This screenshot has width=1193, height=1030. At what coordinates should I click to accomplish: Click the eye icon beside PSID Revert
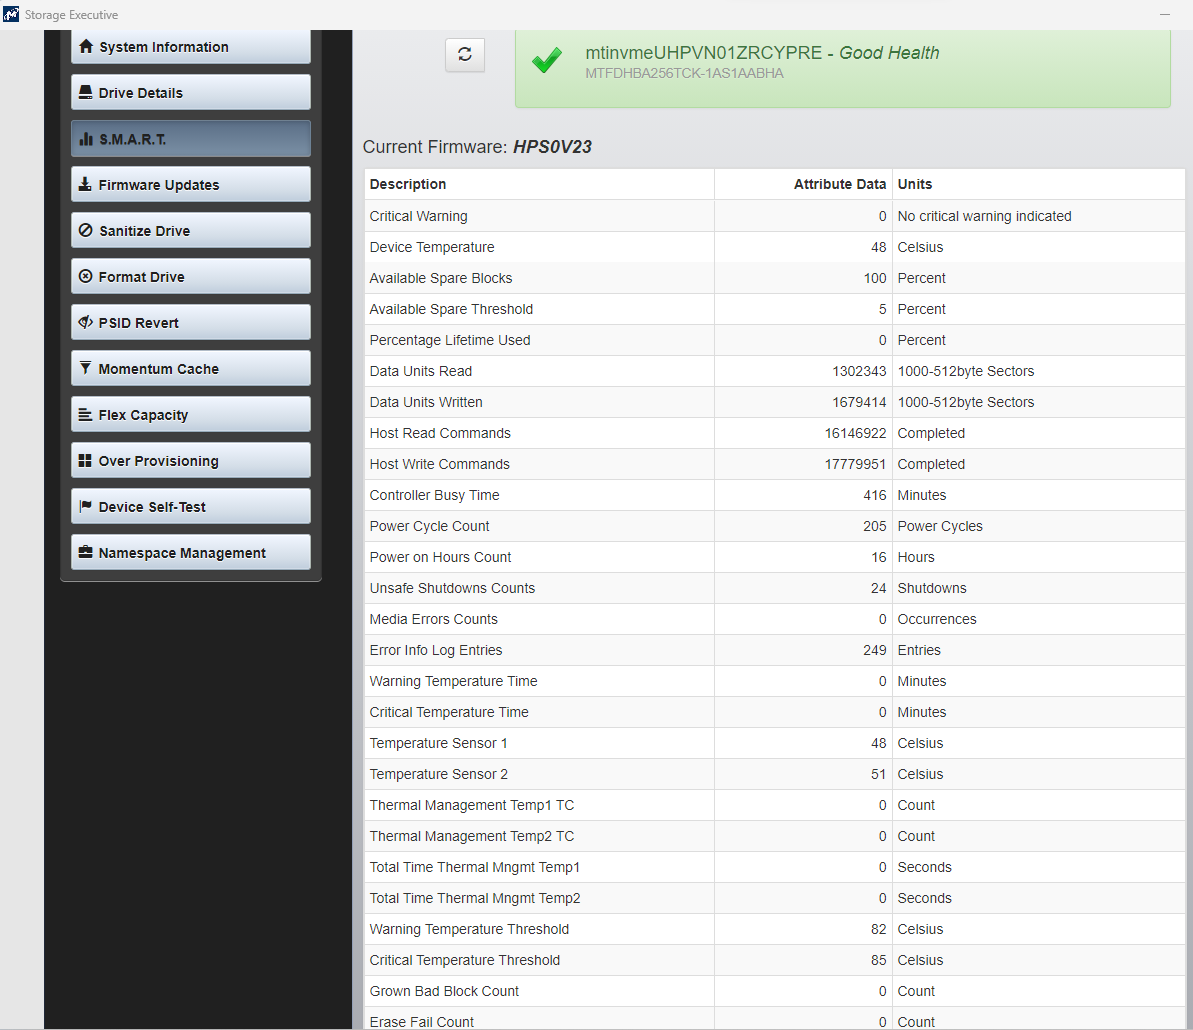click(86, 323)
